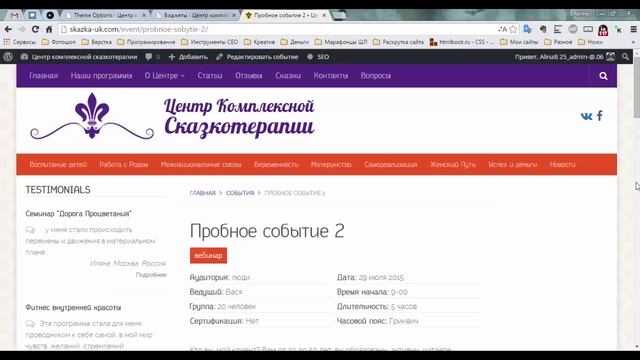Click translate page icon in address bar
The height and width of the screenshot is (360, 640).
(502, 29)
